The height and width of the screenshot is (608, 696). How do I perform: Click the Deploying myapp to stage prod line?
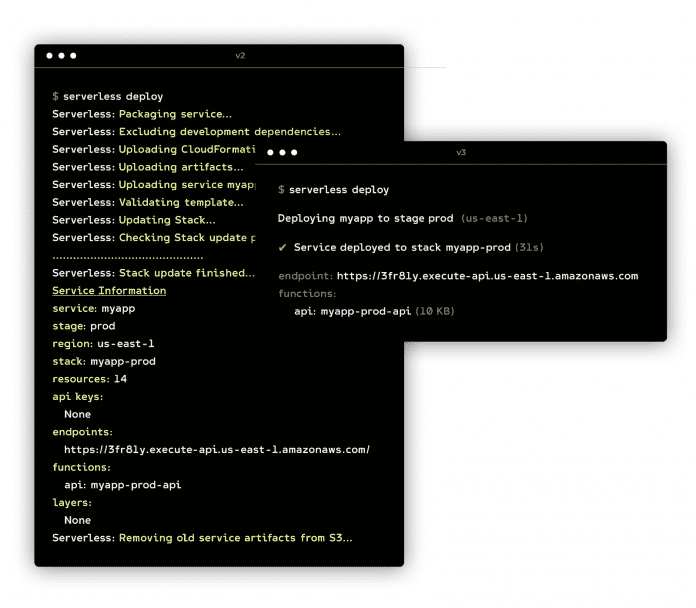[x=365, y=218]
